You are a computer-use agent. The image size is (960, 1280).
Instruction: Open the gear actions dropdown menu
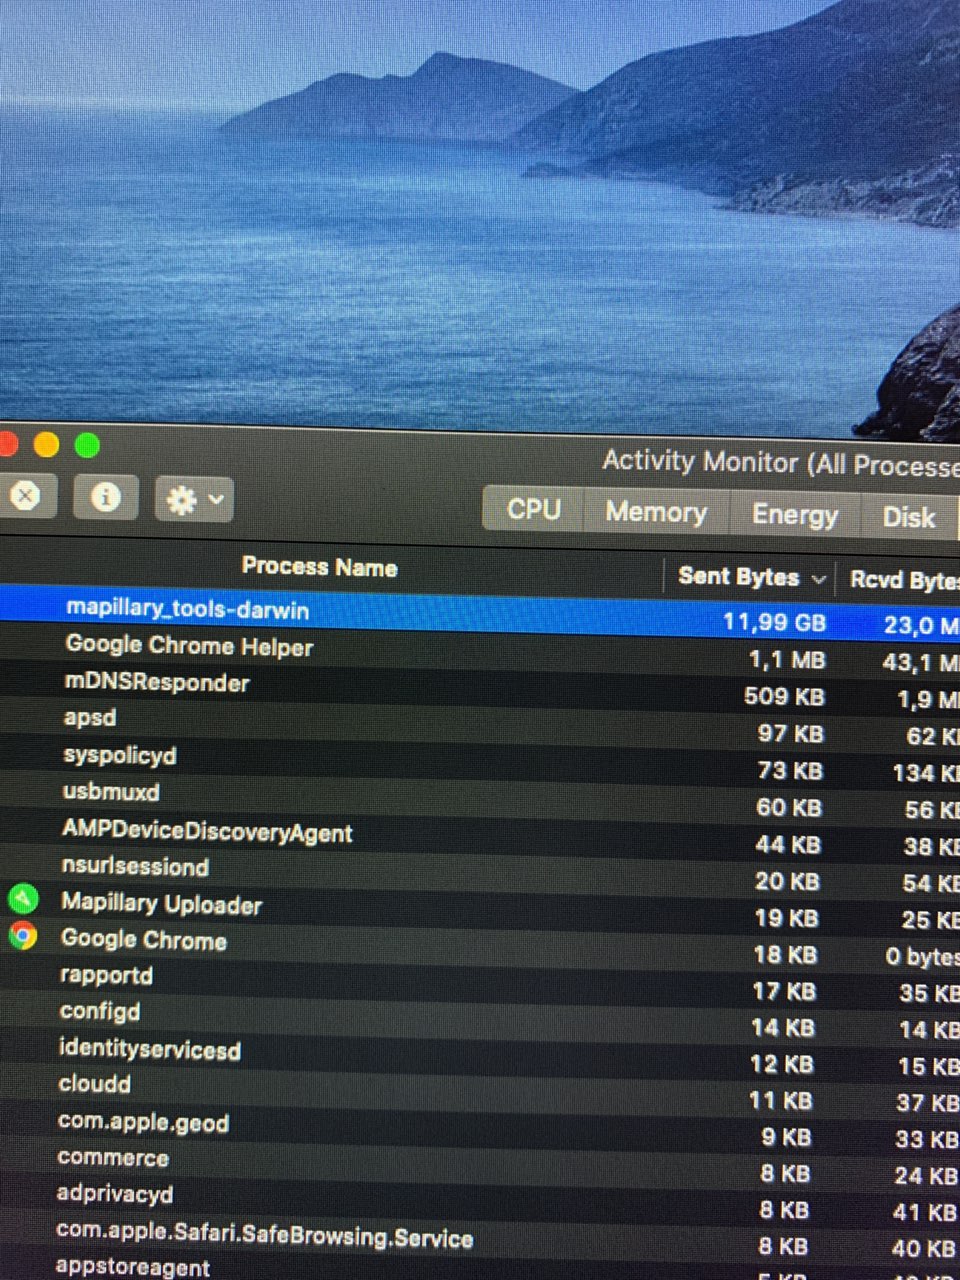click(194, 499)
